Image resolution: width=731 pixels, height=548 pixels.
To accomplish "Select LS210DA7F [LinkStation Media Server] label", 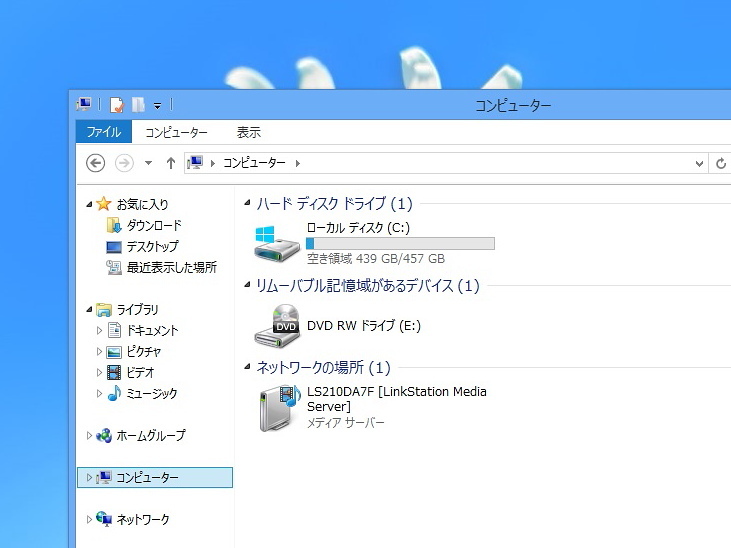I will (396, 399).
